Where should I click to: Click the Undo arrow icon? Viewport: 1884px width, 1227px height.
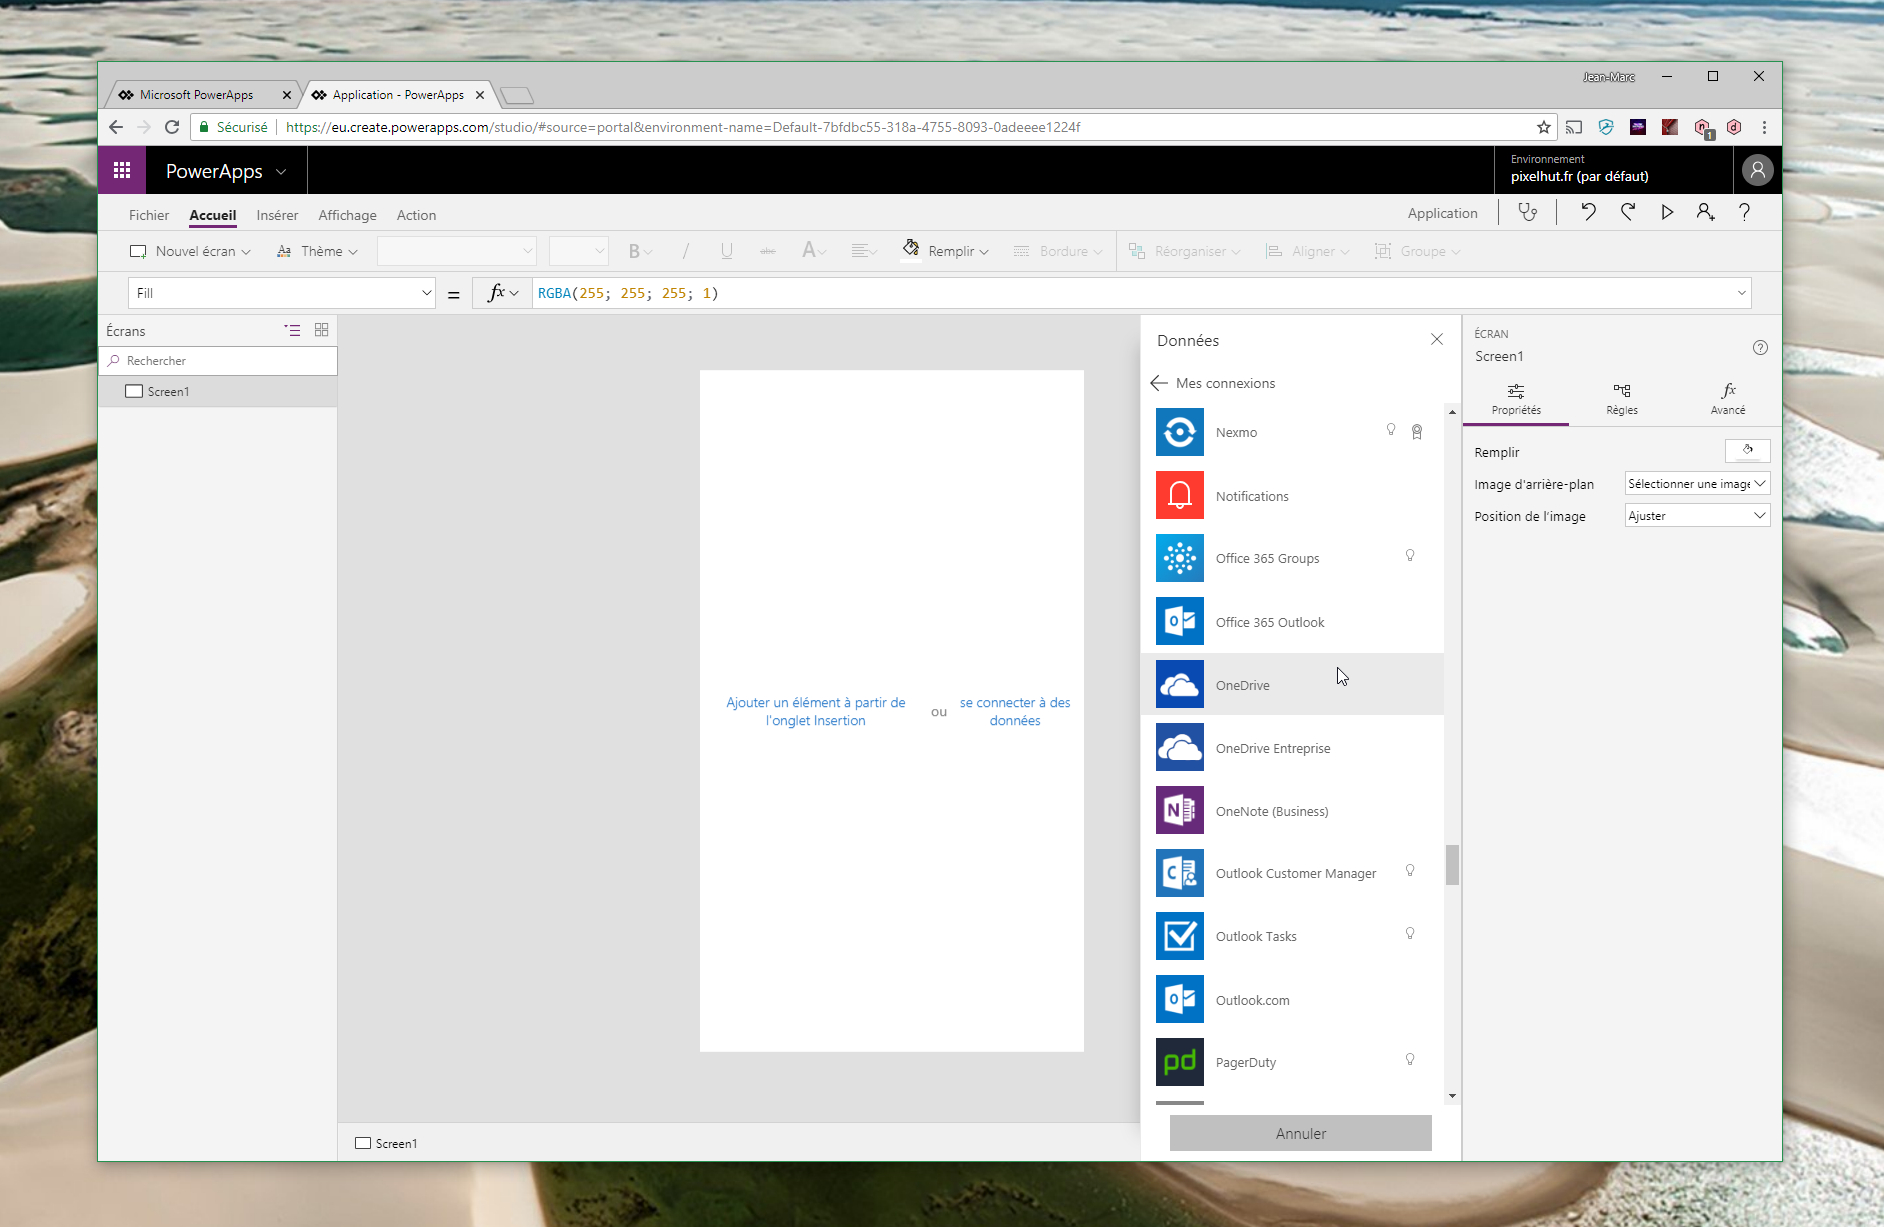coord(1588,212)
